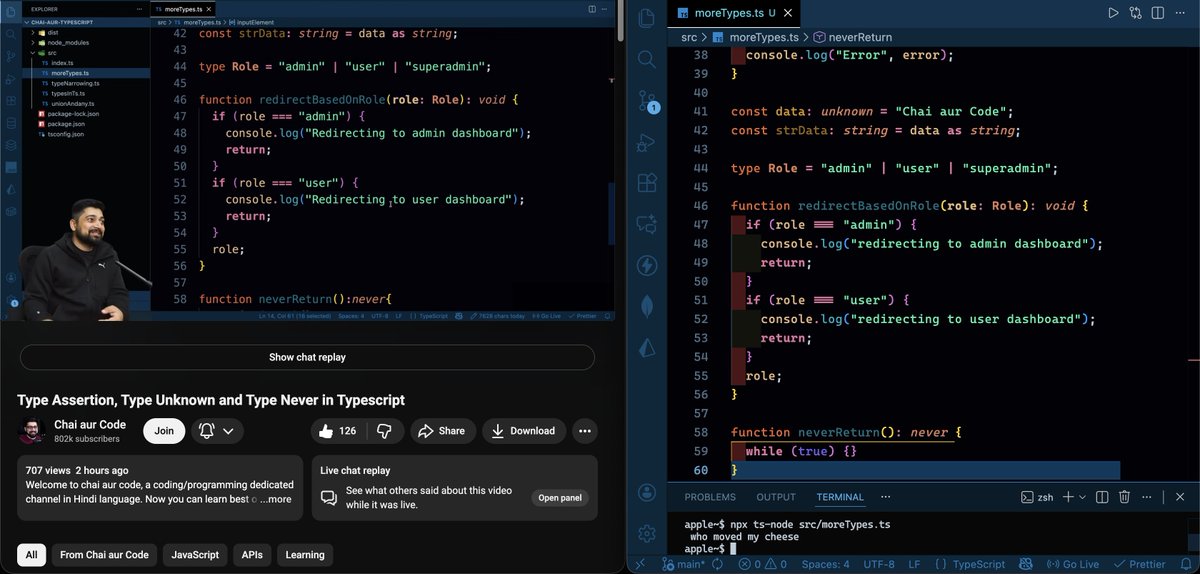The width and height of the screenshot is (1200, 574).
Task: Show additional panel views ellipsis next to TERMINAL
Action: click(886, 497)
